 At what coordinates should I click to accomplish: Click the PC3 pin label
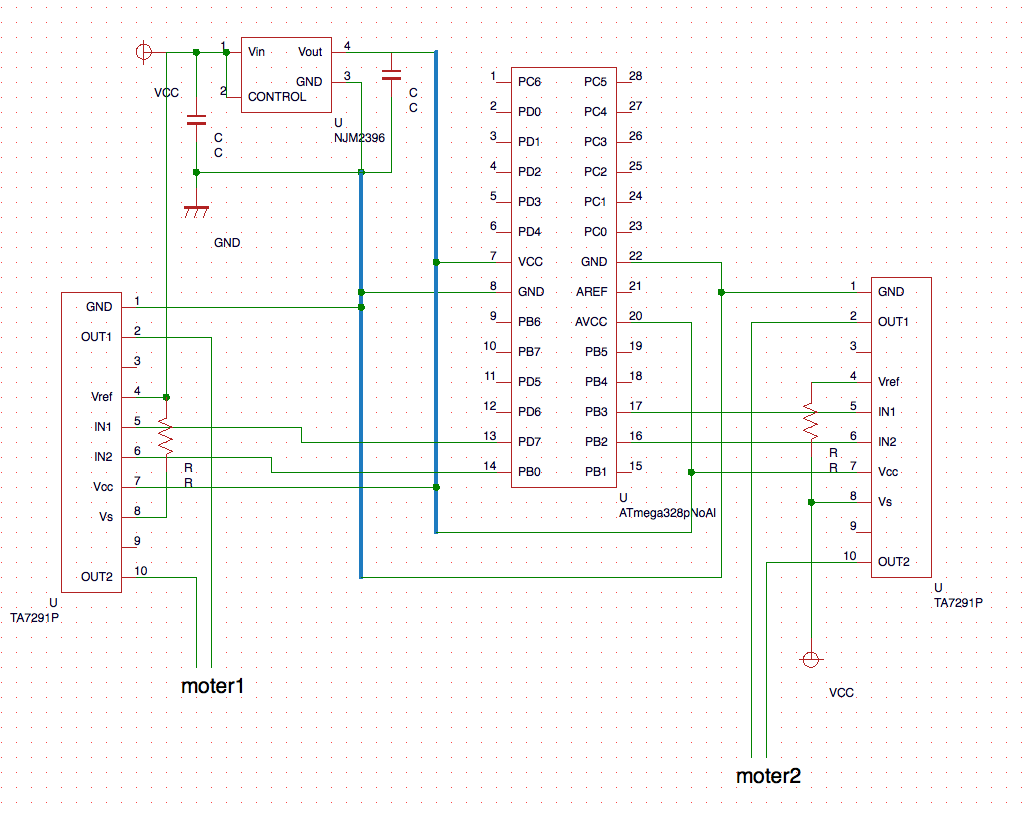(x=595, y=142)
